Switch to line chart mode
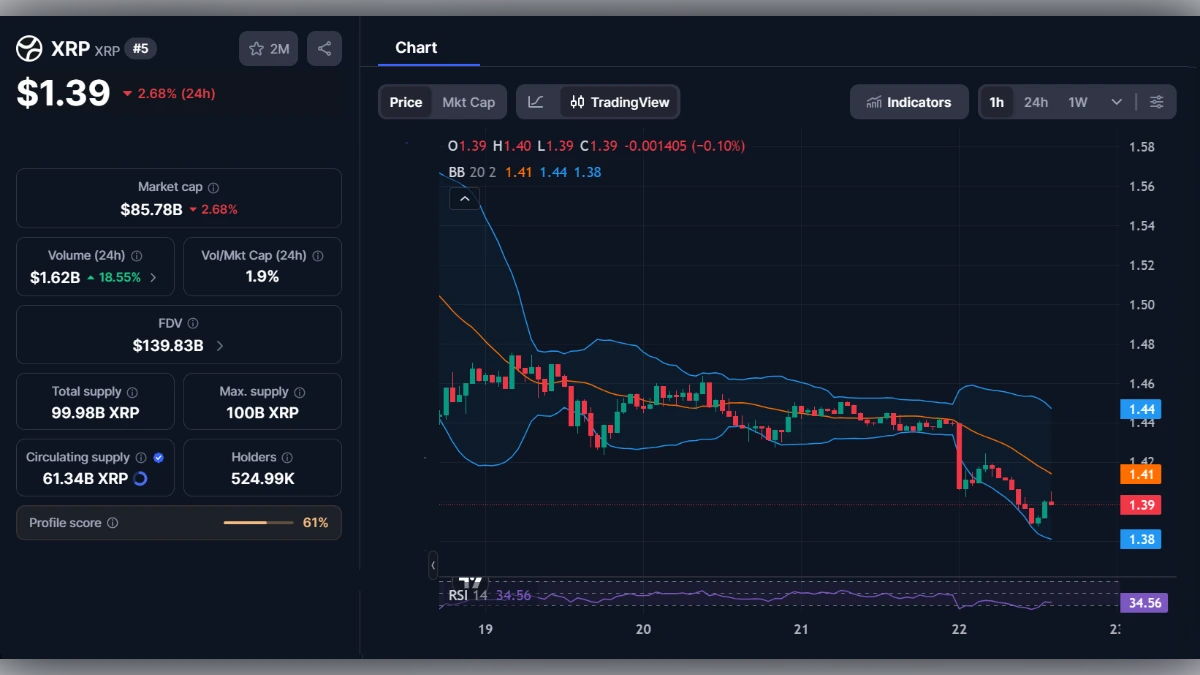This screenshot has height=675, width=1200. click(x=536, y=101)
